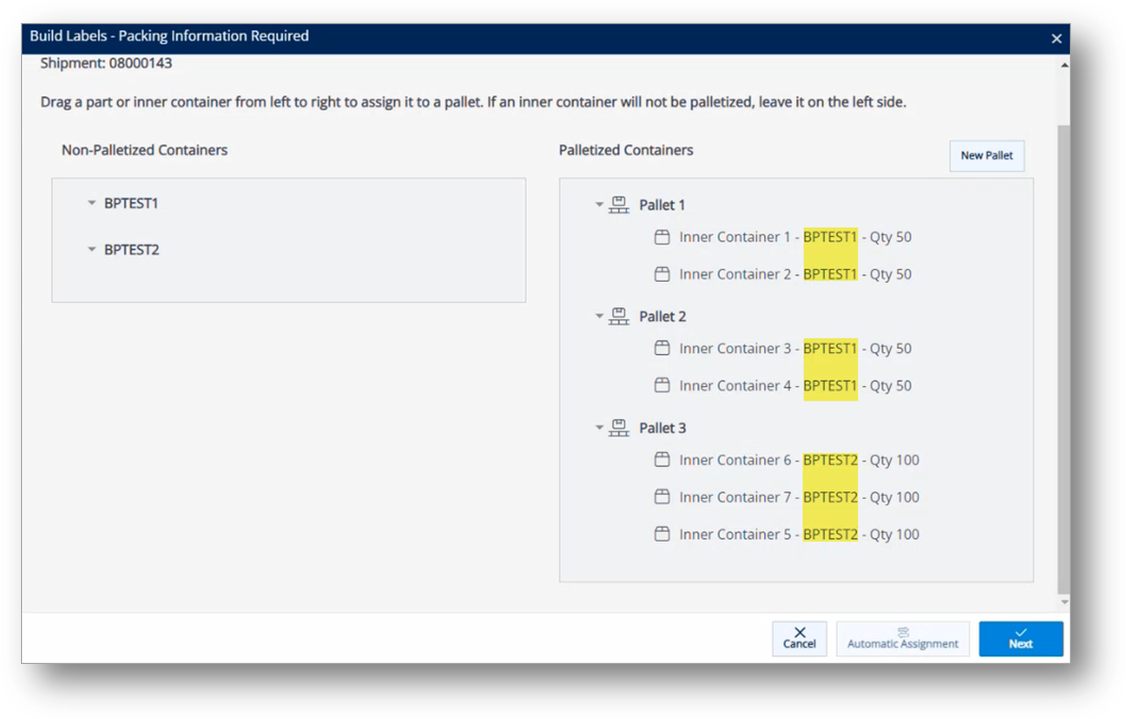
Task: Cancel the label building dialog
Action: coord(799,639)
